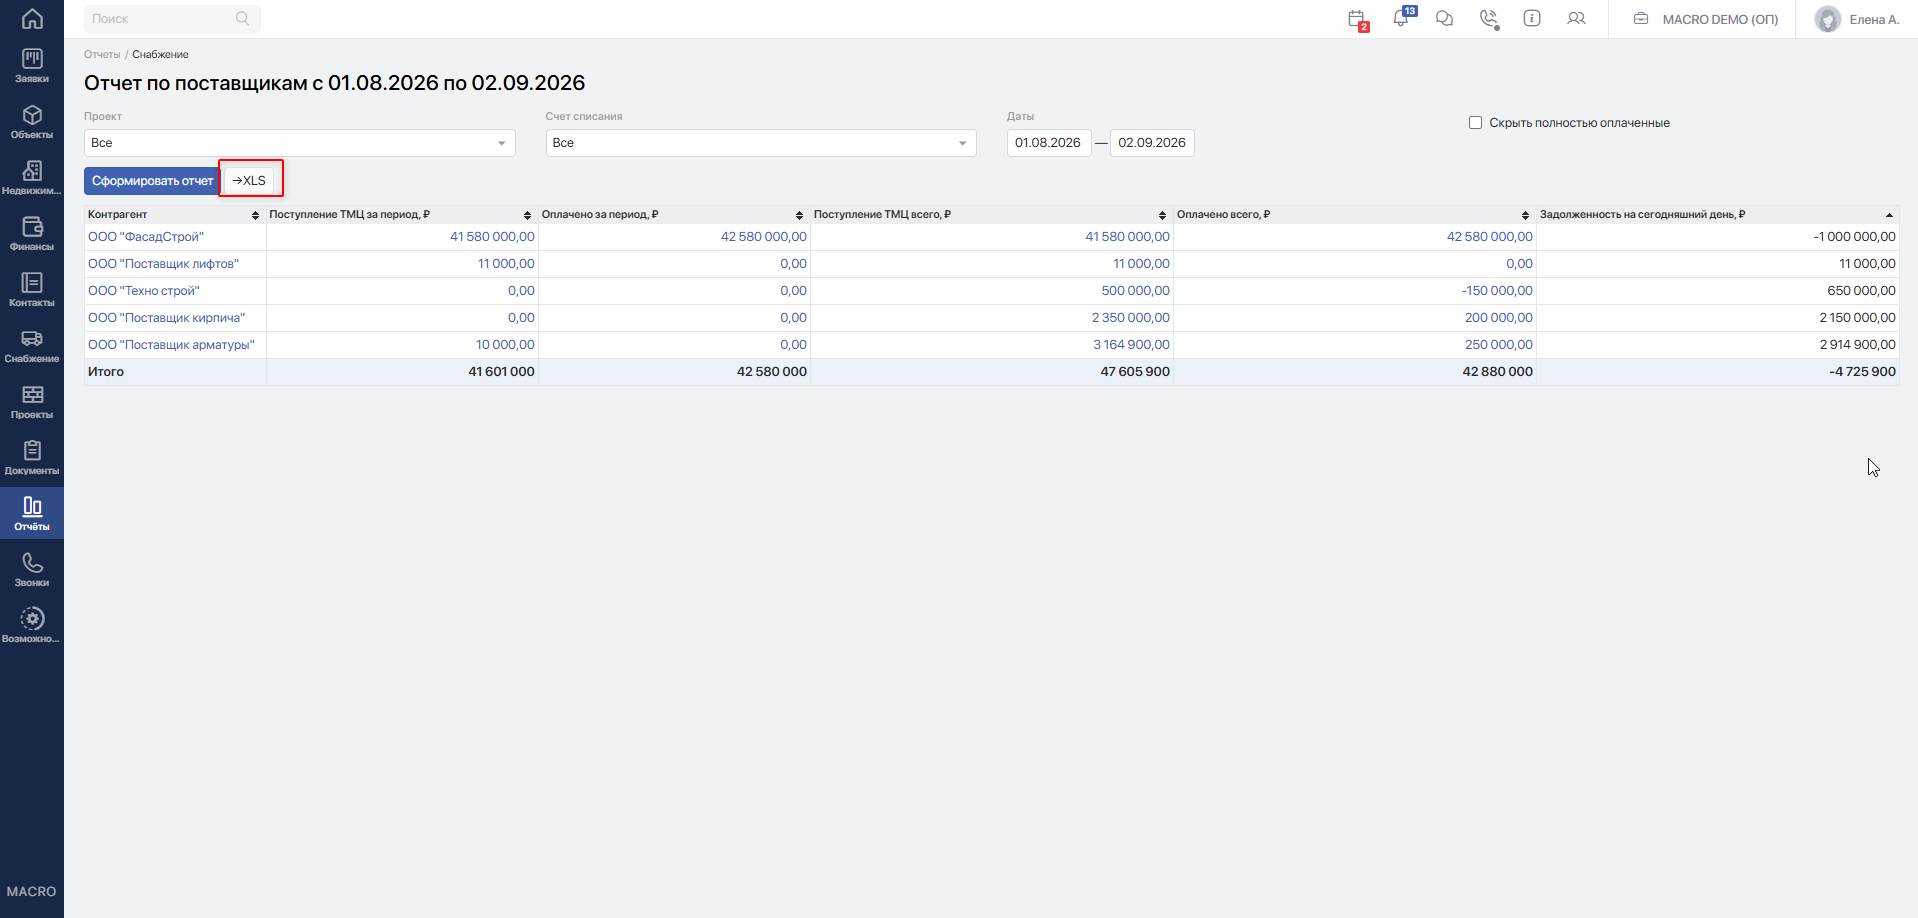This screenshot has height=918, width=1918.
Task: Click the phone calls icon in header
Action: [x=1489, y=19]
